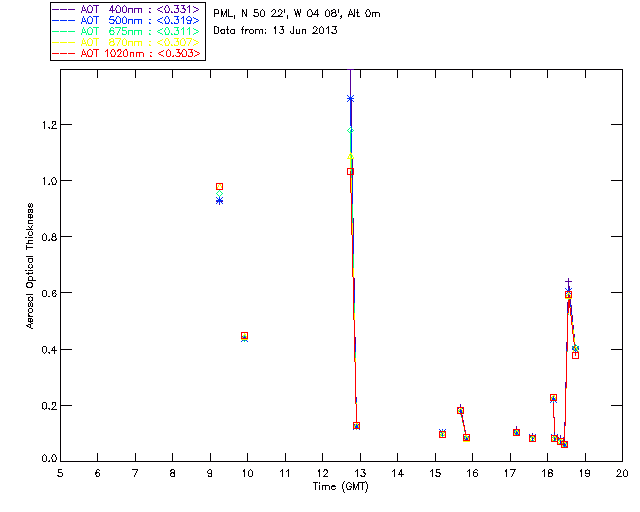640x512 pixels.
Task: Click the x-axis tick label '5'
Action: tap(60, 473)
